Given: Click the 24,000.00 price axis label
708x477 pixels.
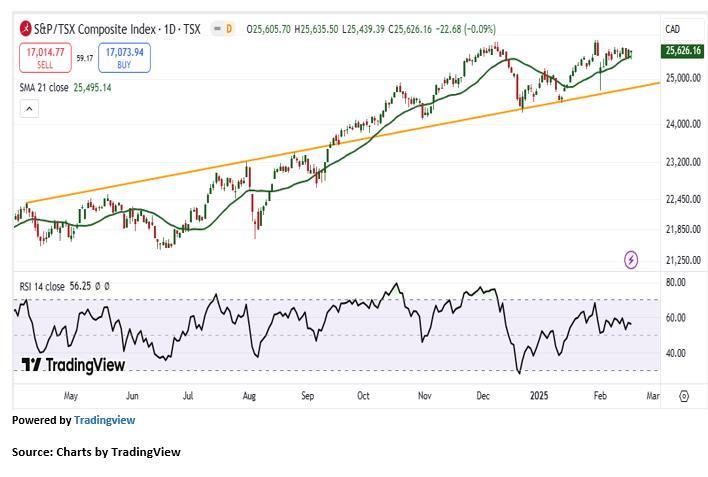Looking at the screenshot, I should 683,123.
